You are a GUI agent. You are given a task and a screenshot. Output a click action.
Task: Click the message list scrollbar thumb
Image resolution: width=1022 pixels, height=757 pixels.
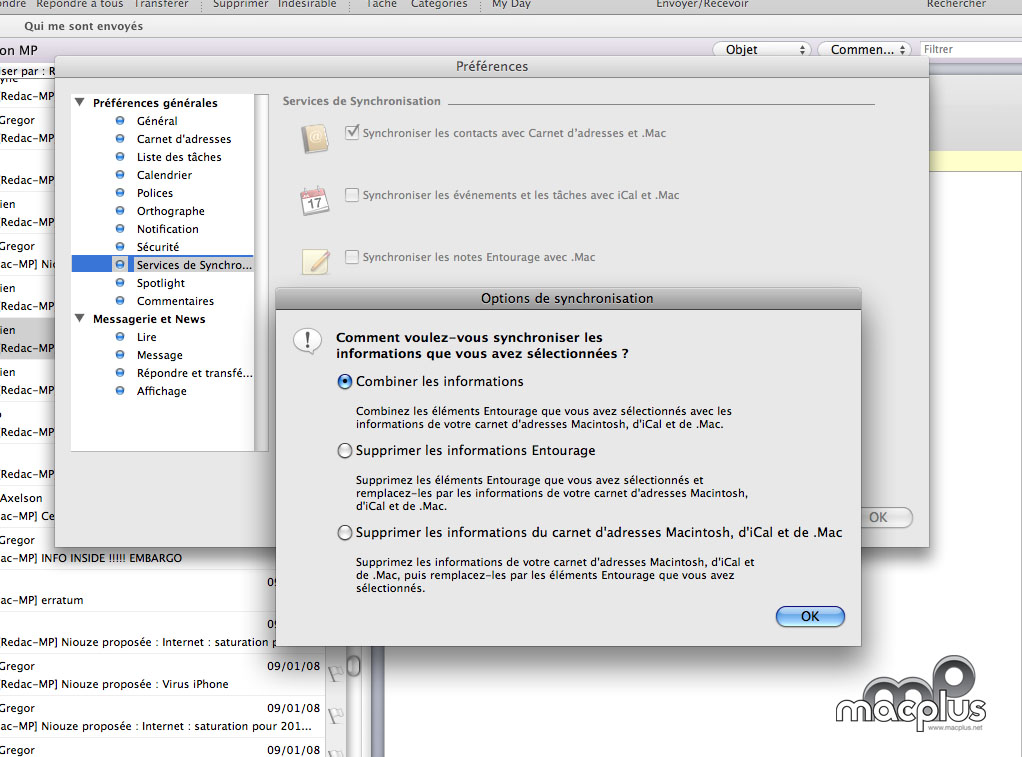(x=353, y=666)
